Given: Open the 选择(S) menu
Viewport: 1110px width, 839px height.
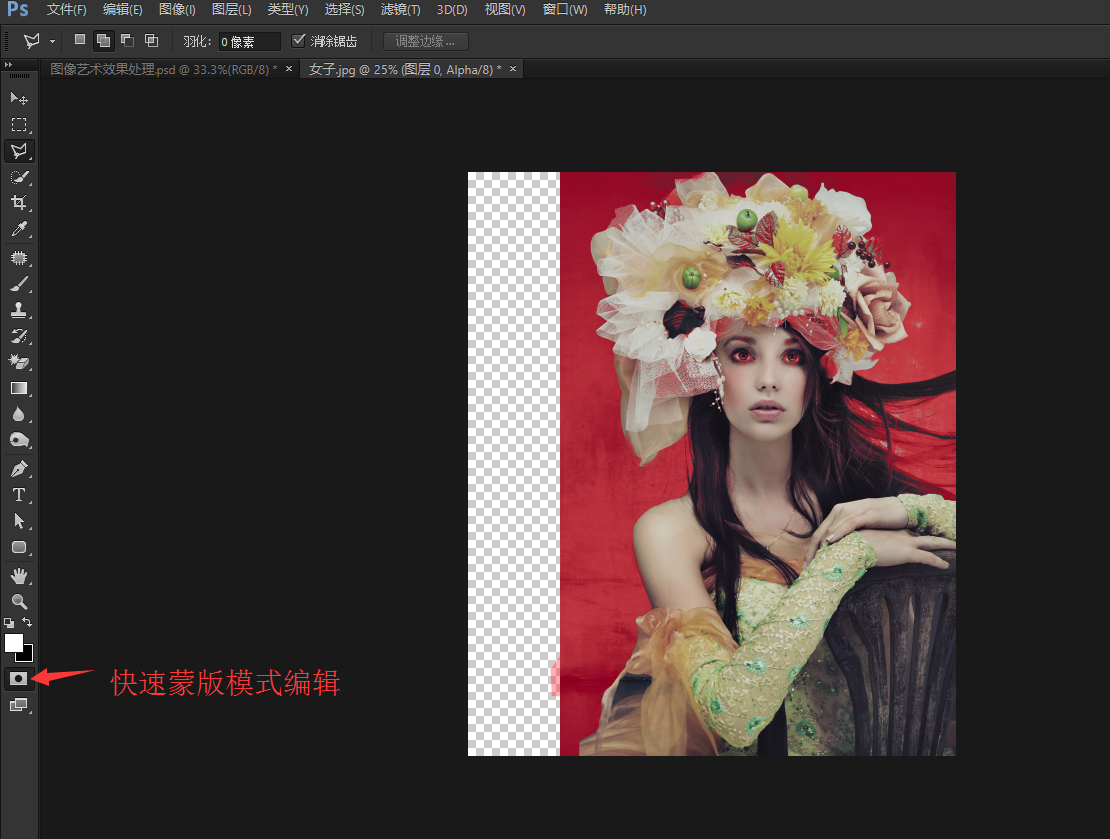Looking at the screenshot, I should point(344,9).
